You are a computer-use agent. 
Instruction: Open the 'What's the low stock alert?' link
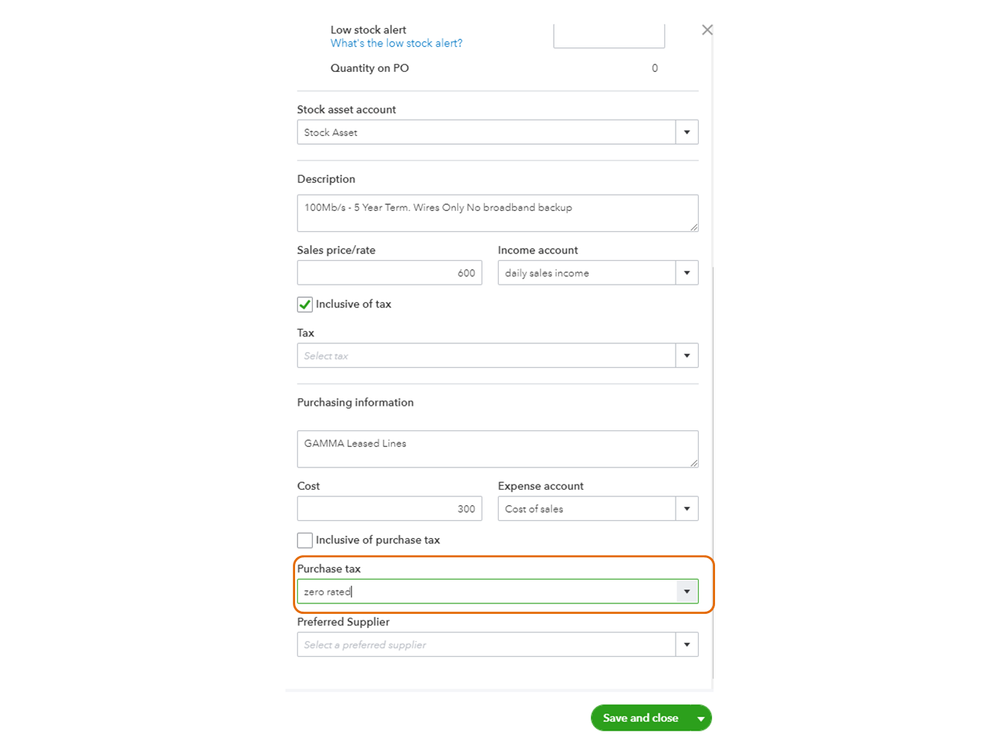(x=396, y=44)
